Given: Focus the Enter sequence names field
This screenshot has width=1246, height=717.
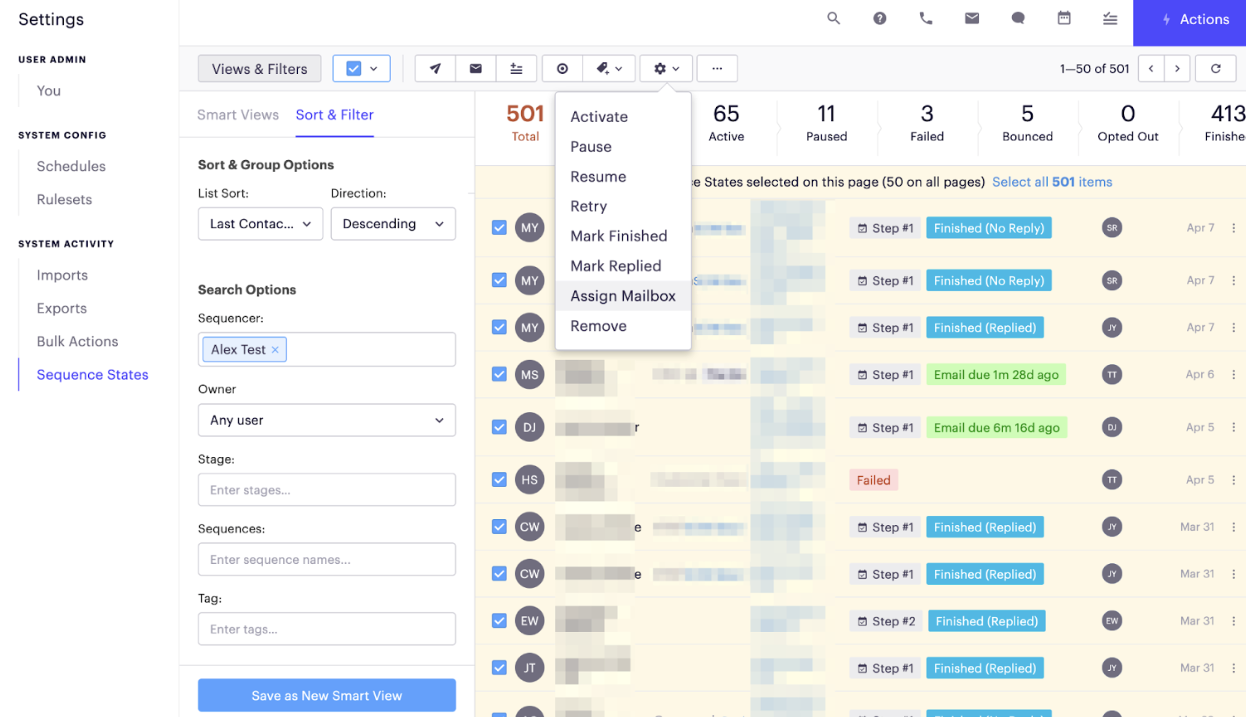Looking at the screenshot, I should coord(327,559).
